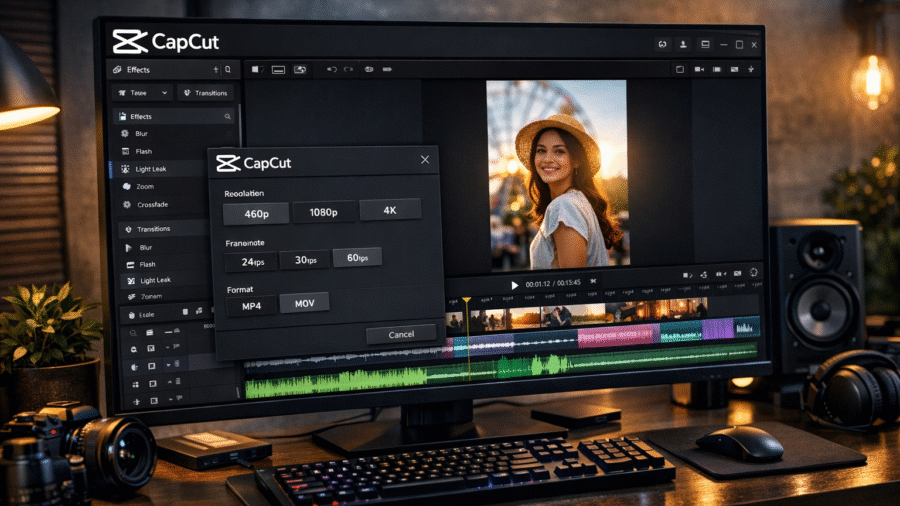This screenshot has width=900, height=506.
Task: Choose Flash under Transitions section
Action: coord(147,264)
